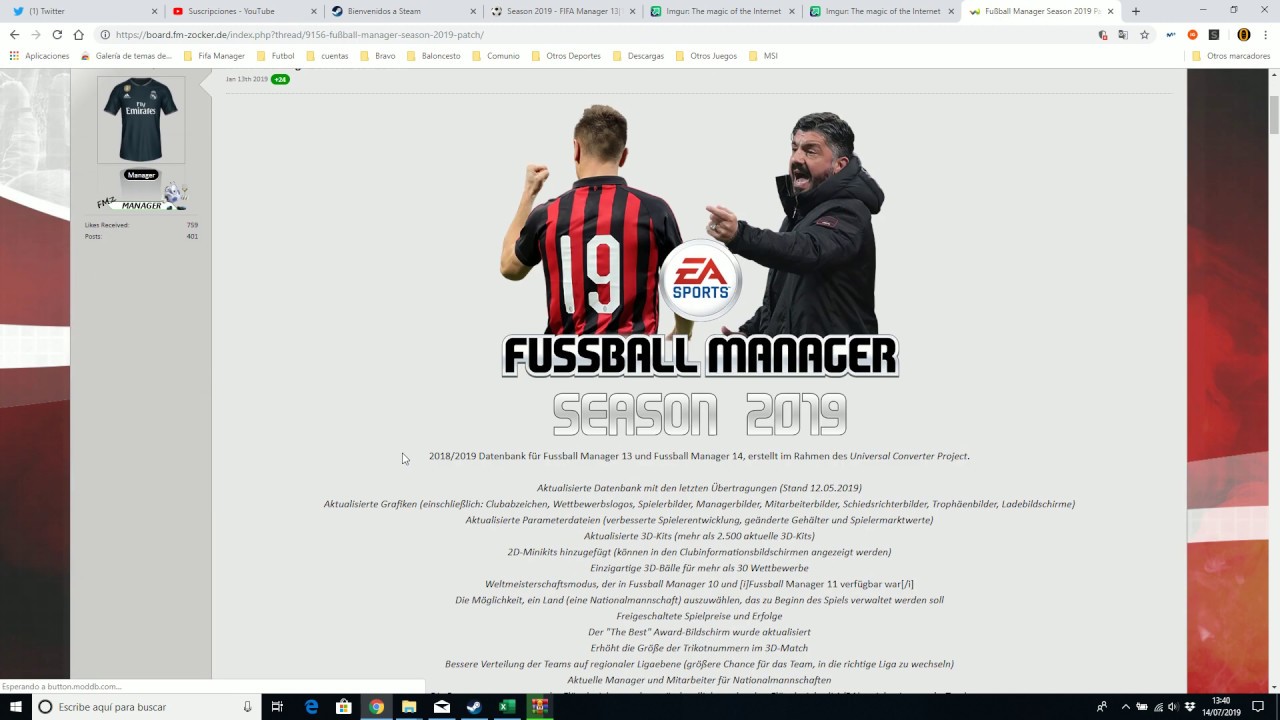Open the Chrome three-dot menu
1280x720 pixels.
pyautogui.click(x=1266, y=34)
